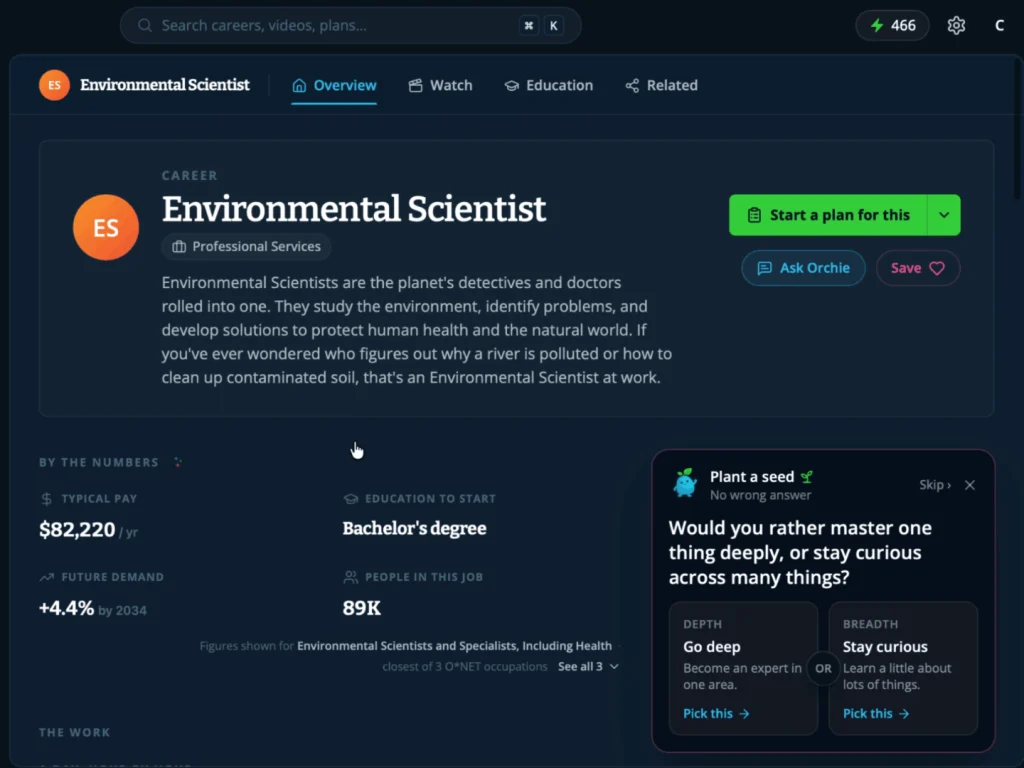
Task: Click the OR divider badge between choices
Action: (823, 669)
